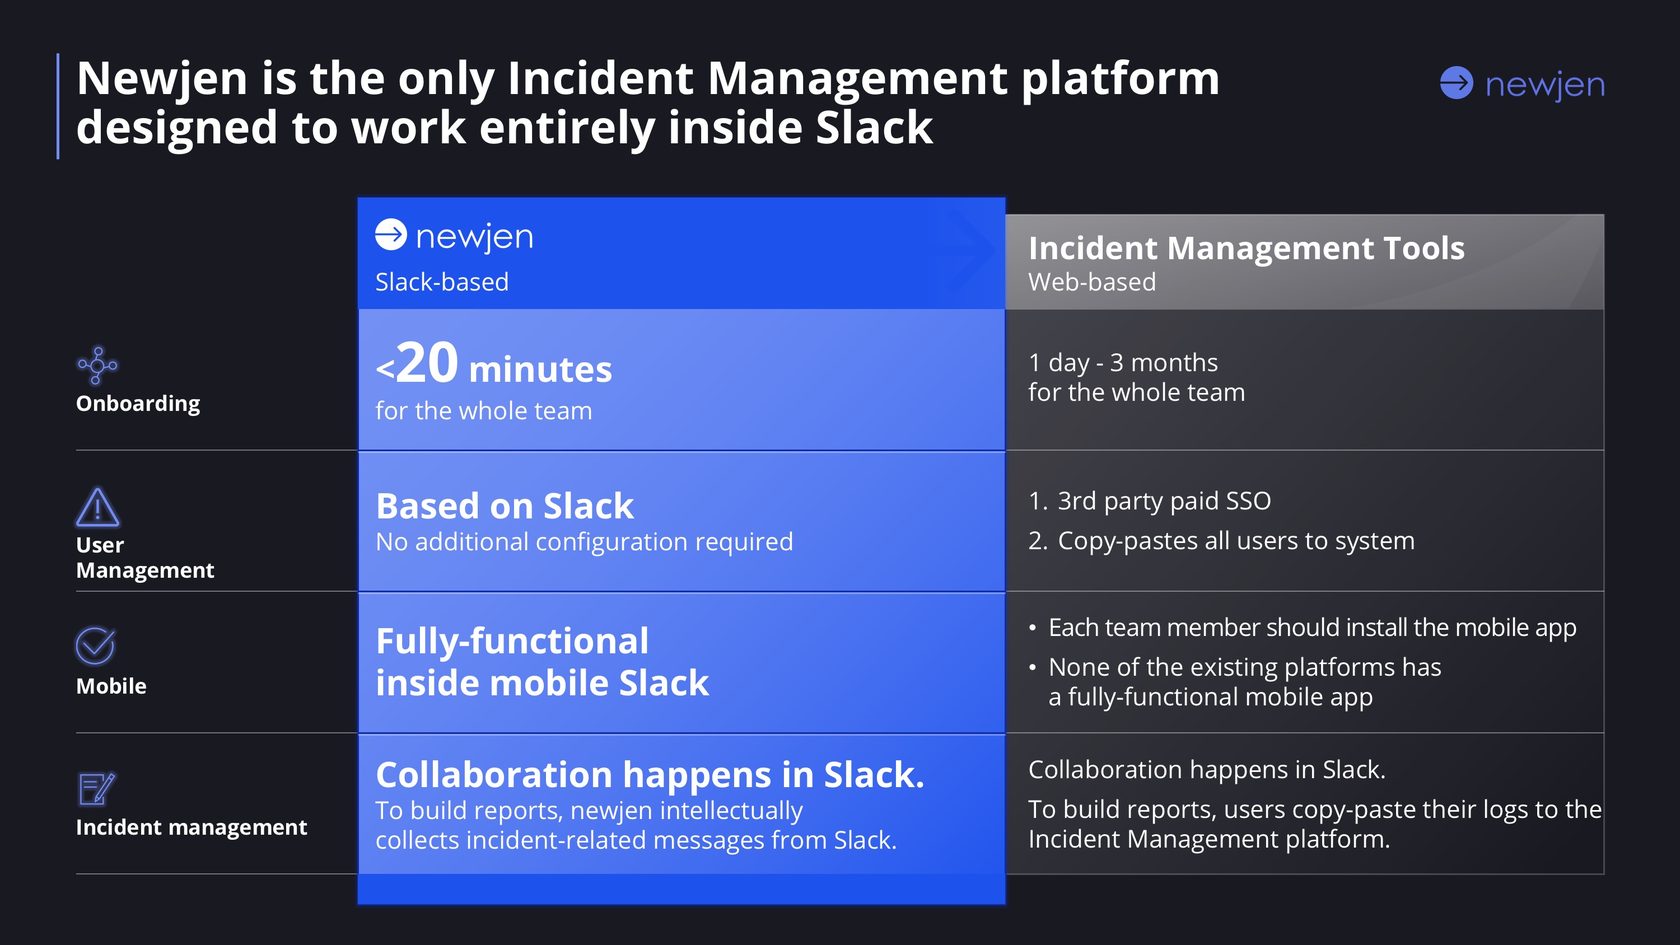Click 'for the whole team' in blue column
The width and height of the screenshot is (1680, 945).
pyautogui.click(x=484, y=411)
